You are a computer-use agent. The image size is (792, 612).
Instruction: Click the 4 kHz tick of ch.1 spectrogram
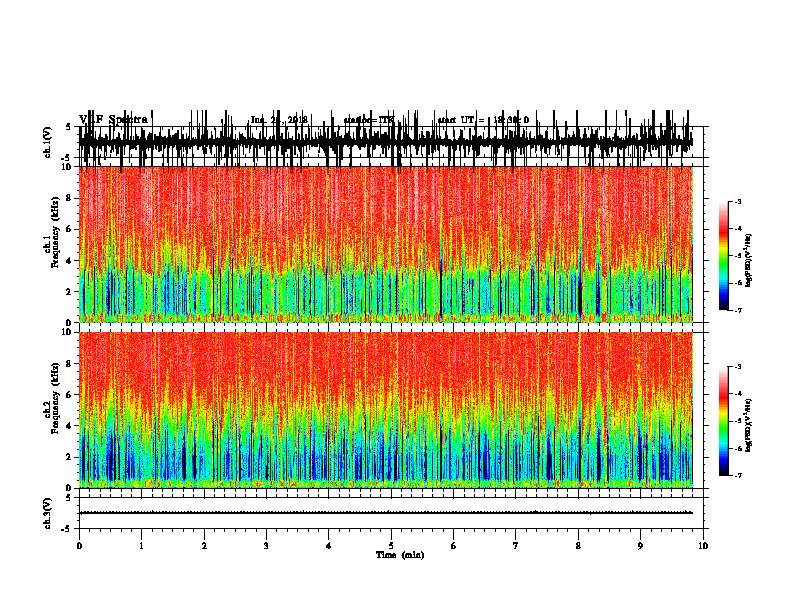(x=70, y=261)
